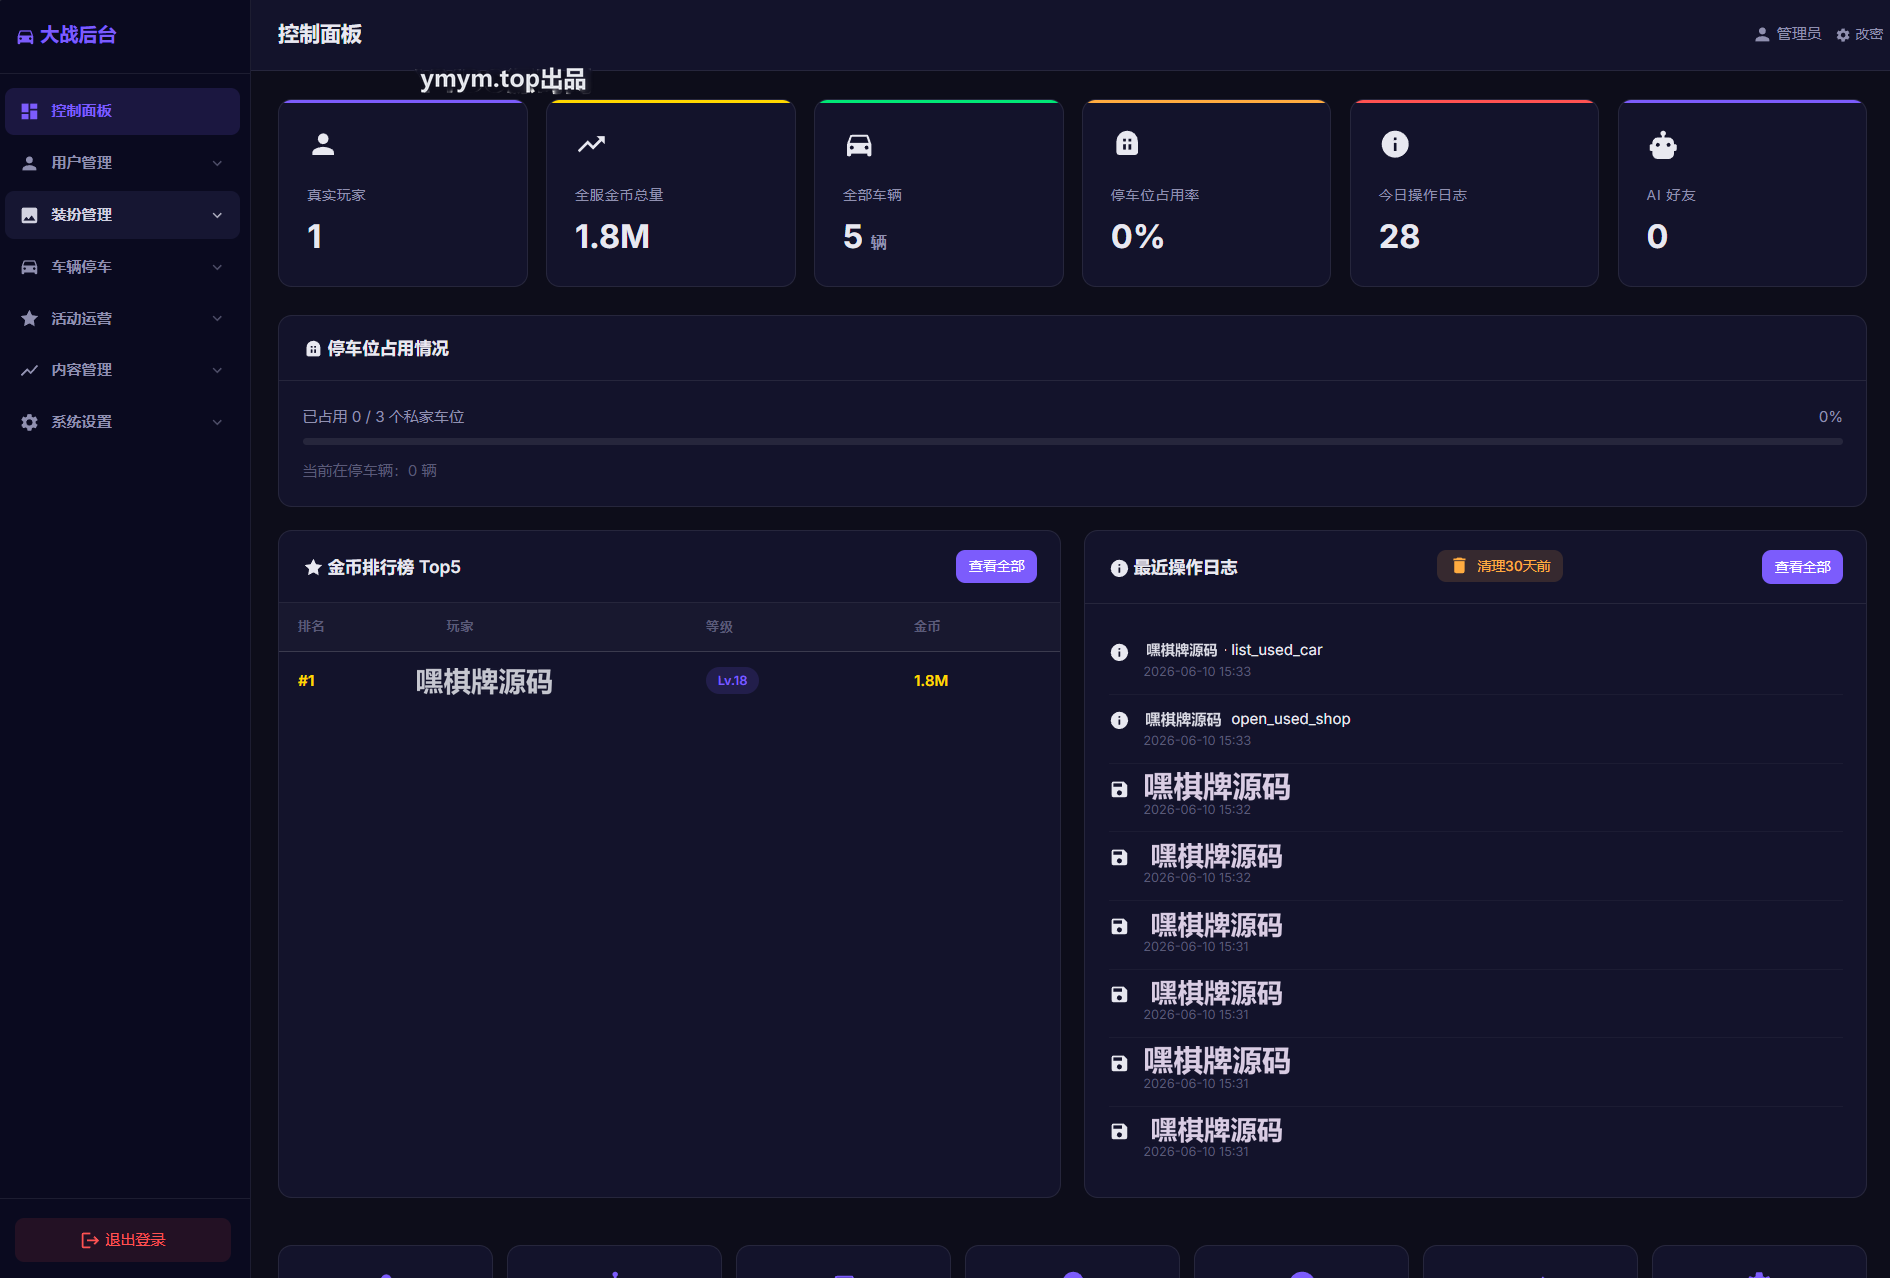Click the person icon on 真实玩家 card

[x=323, y=144]
